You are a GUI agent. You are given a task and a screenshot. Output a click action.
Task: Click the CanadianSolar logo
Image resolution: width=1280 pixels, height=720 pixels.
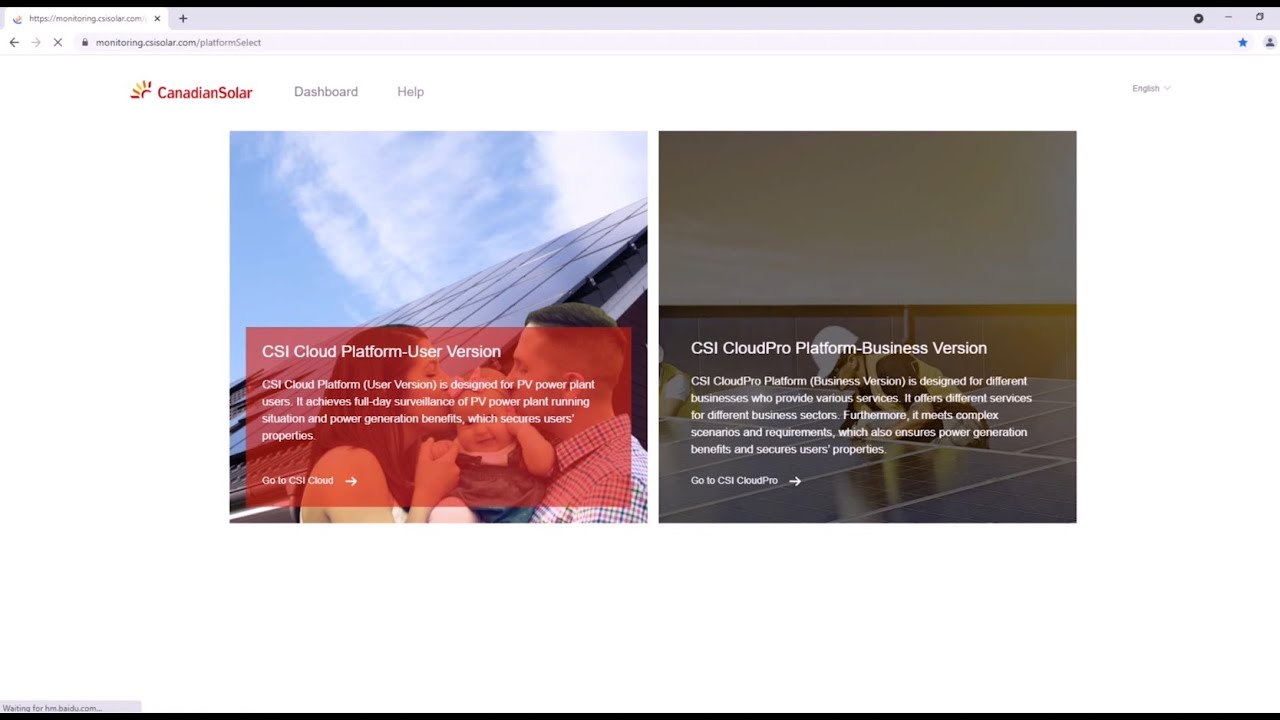point(191,91)
